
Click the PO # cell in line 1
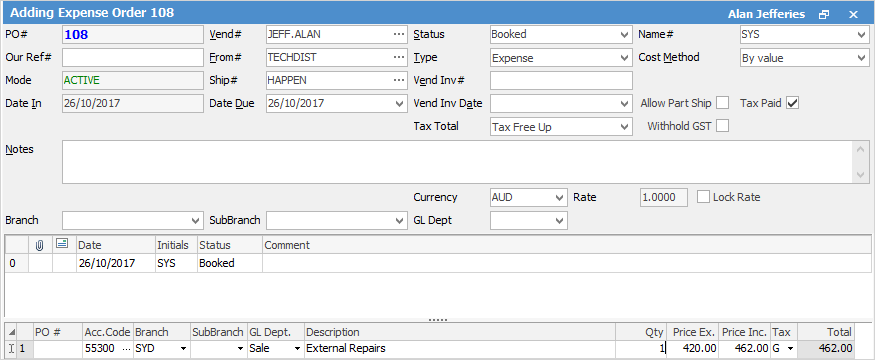pyautogui.click(x=58, y=349)
